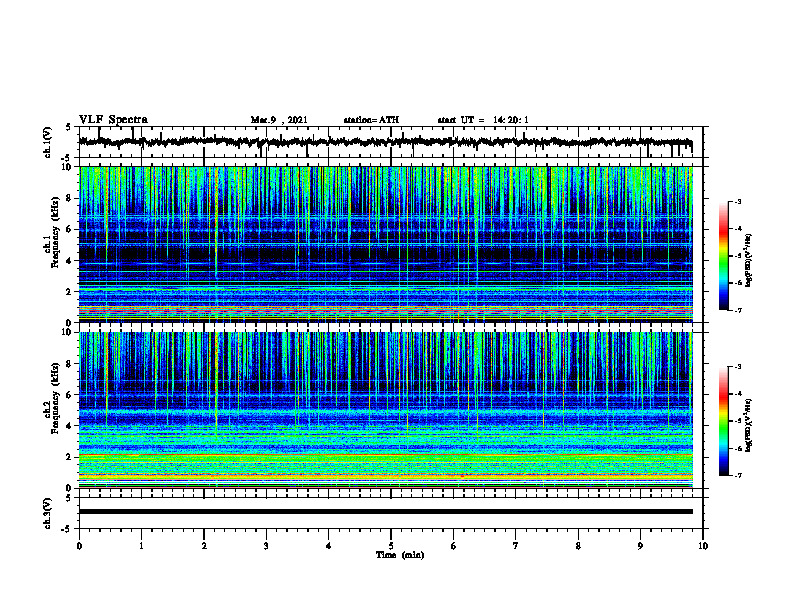Image resolution: width=792 pixels, height=612 pixels.
Task: Click time-axis tick label "8"
Action: (578, 546)
